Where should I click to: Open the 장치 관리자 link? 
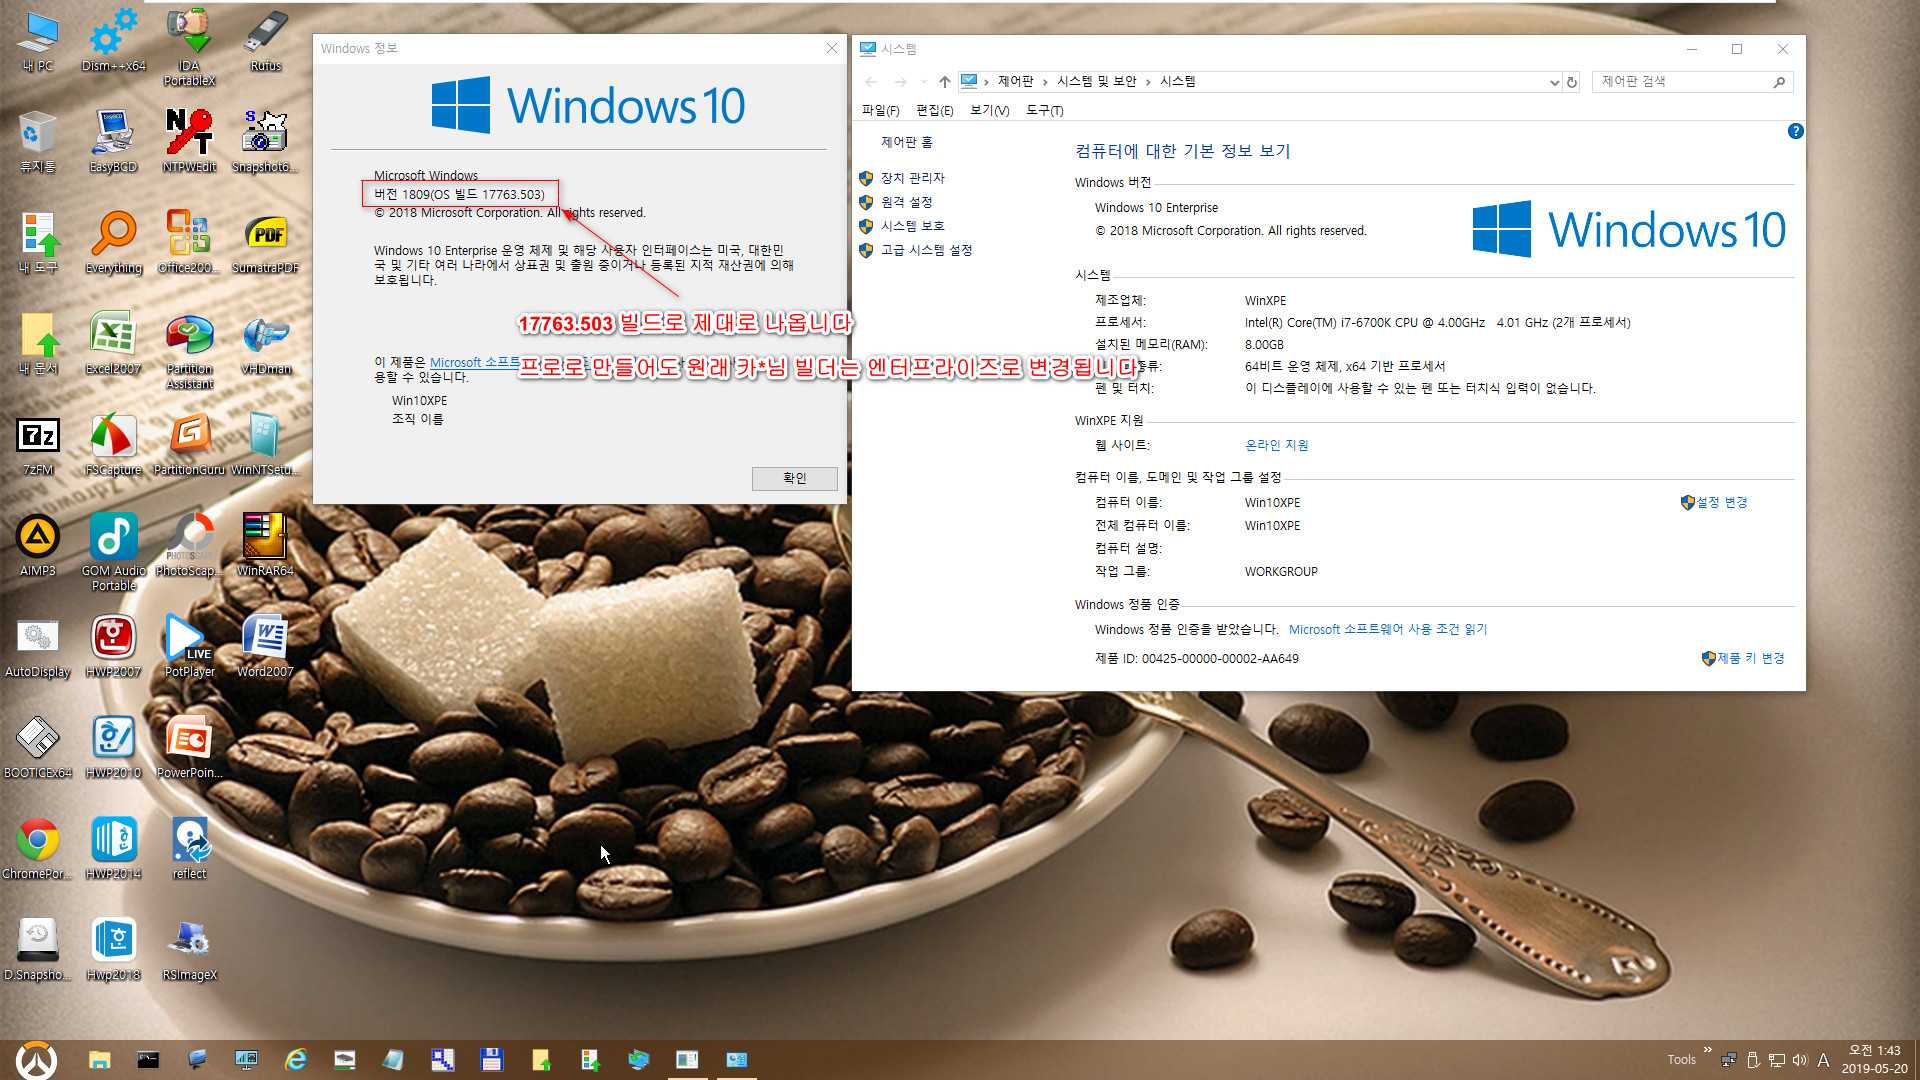[912, 178]
